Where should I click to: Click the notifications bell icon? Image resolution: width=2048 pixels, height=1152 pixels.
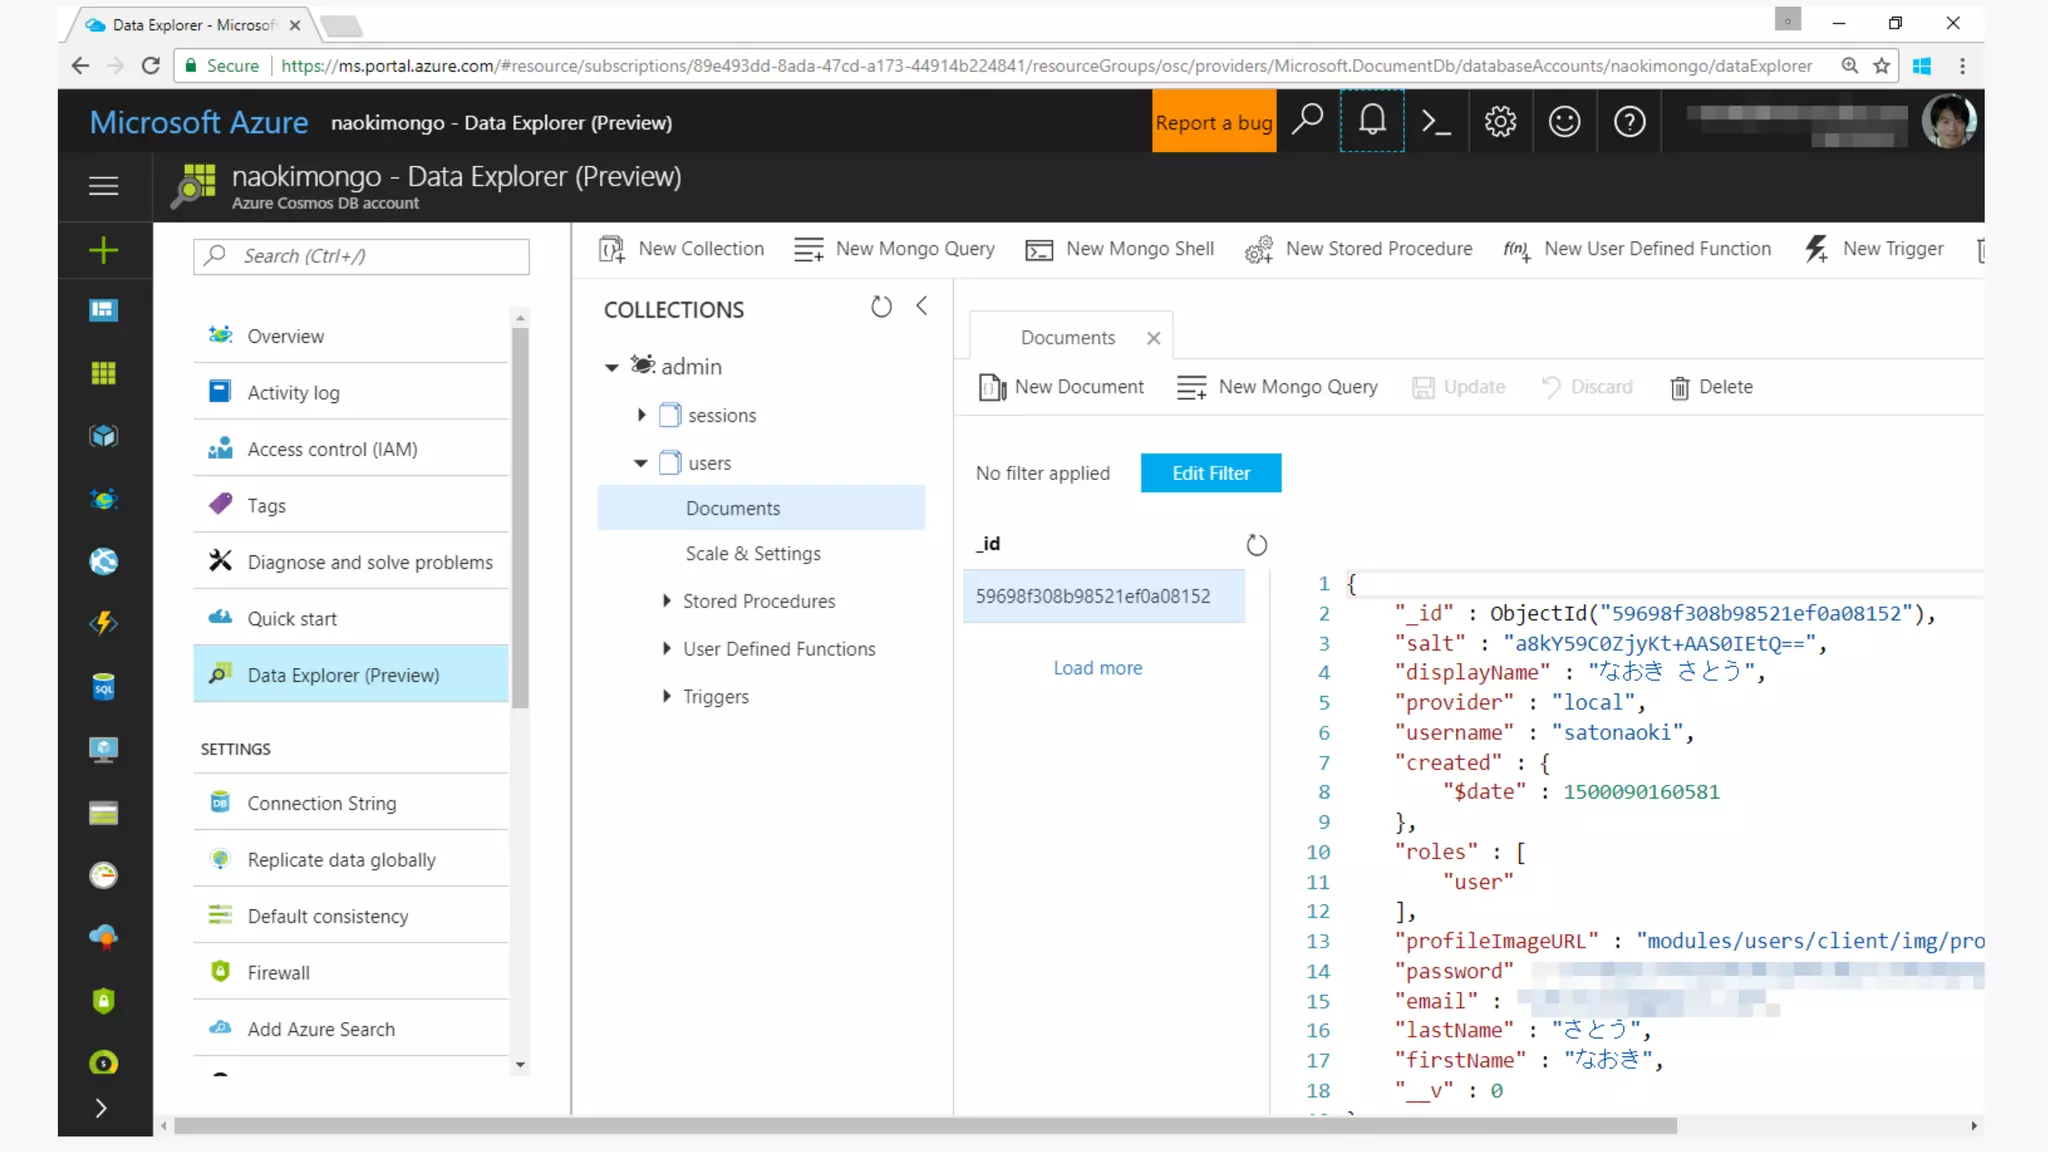(1372, 121)
